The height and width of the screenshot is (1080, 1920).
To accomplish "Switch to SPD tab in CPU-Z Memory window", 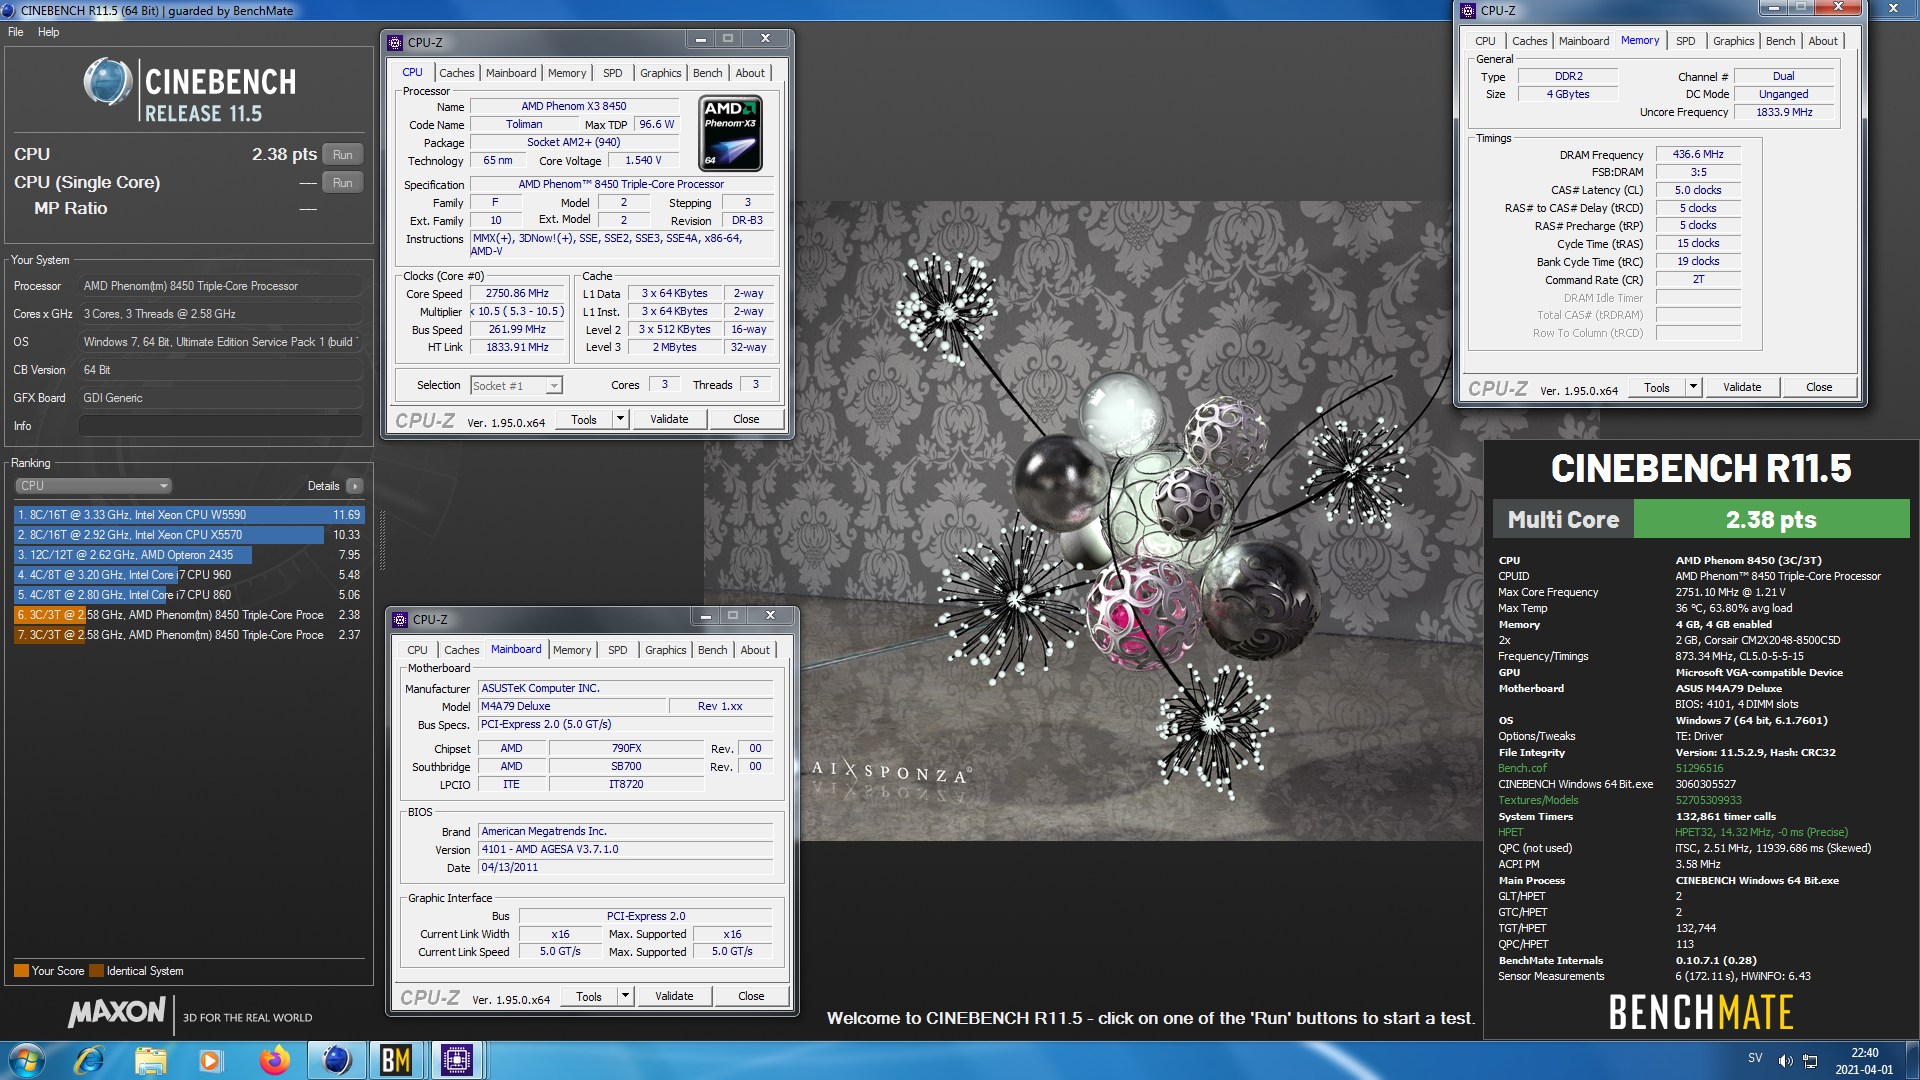I will tap(1686, 41).
